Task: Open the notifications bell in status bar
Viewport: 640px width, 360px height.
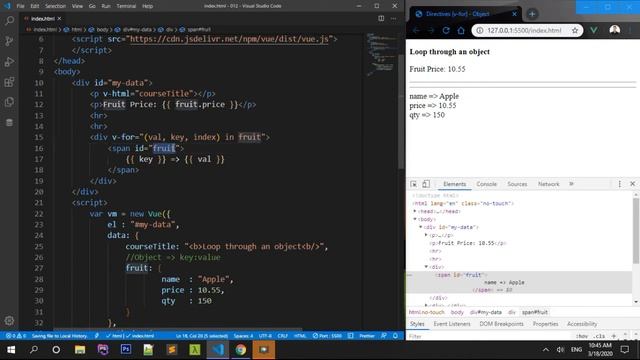Action: click(x=395, y=336)
